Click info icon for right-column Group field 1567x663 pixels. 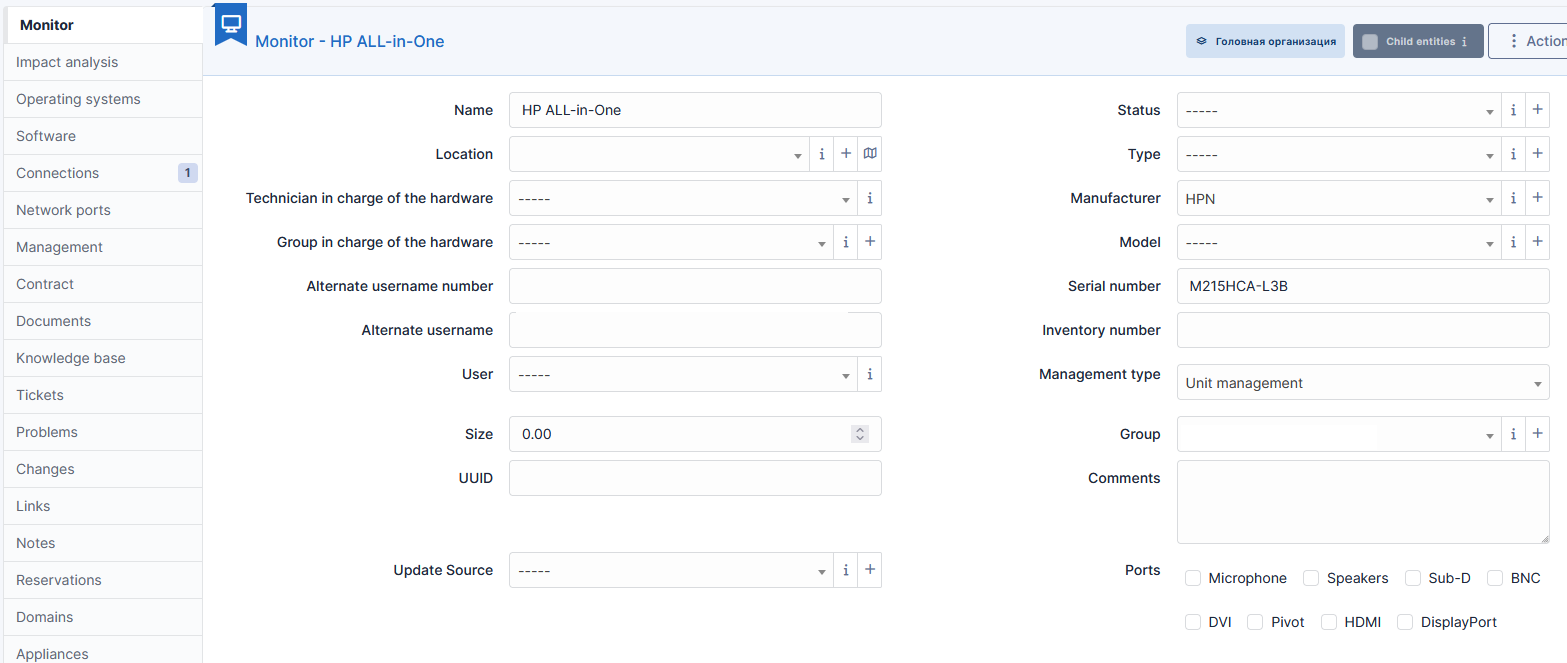tap(1514, 434)
